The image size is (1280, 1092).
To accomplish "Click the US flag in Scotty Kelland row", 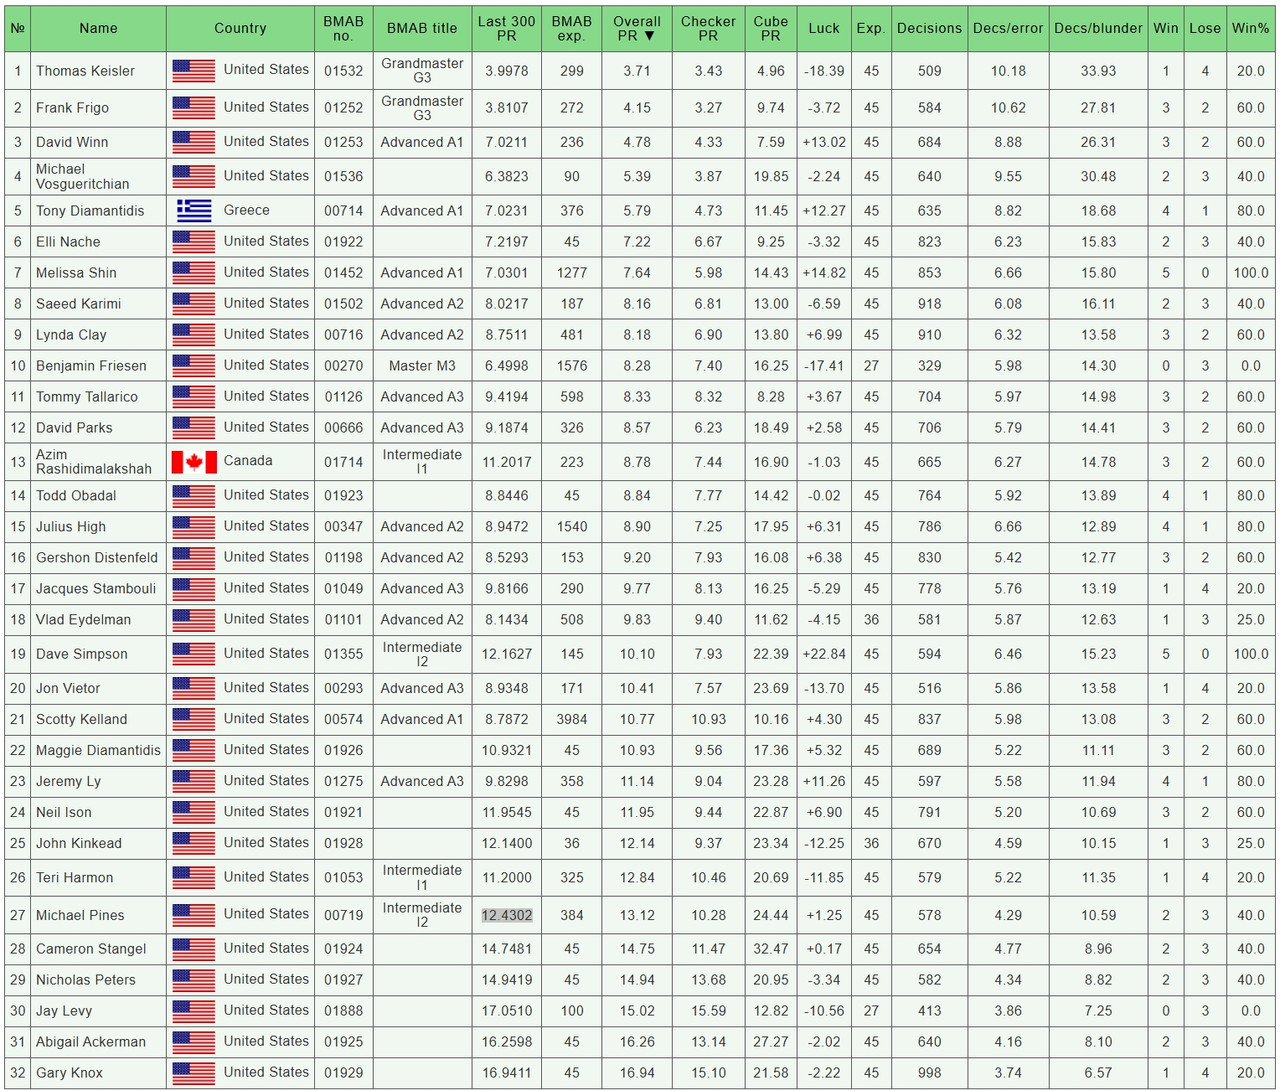I will click(194, 719).
